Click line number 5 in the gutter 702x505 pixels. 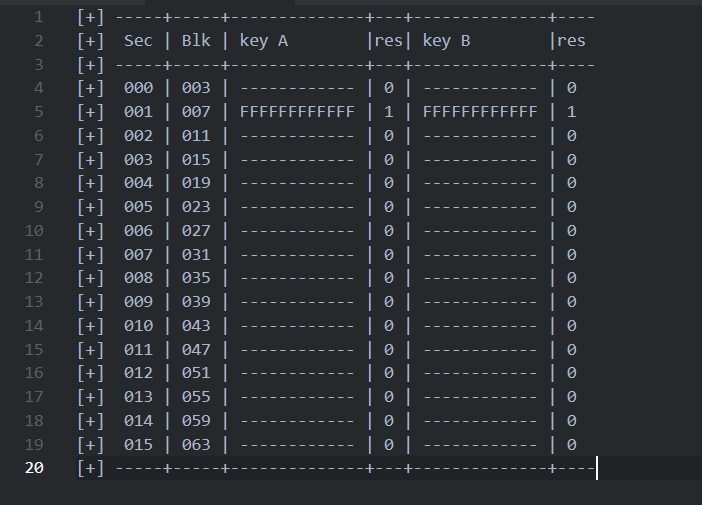pyautogui.click(x=38, y=112)
